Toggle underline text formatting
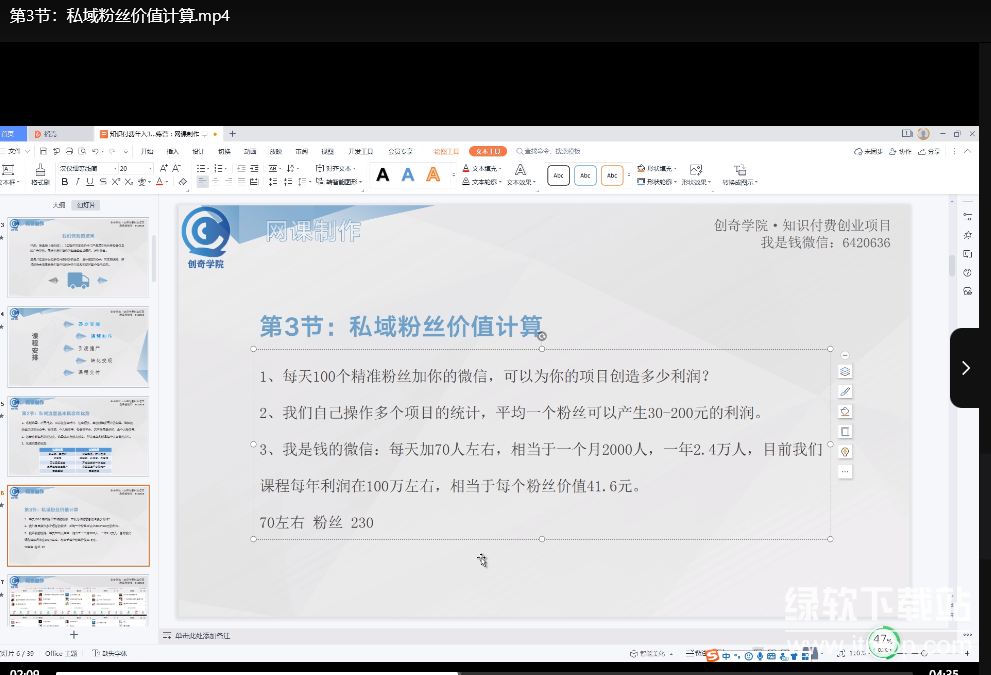Image resolution: width=991 pixels, height=675 pixels. tap(90, 182)
